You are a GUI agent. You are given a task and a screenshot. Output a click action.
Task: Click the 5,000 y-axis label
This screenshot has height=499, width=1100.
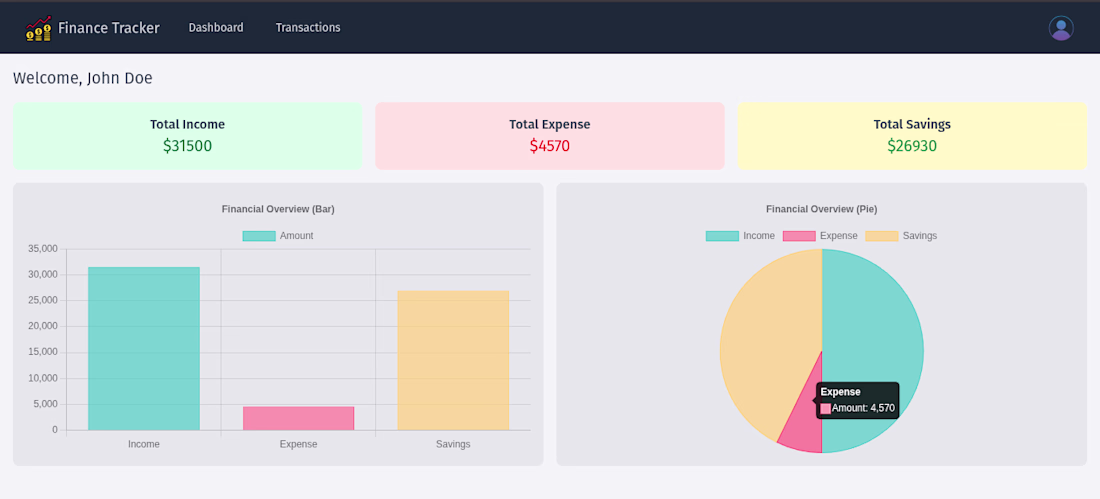pyautogui.click(x=46, y=404)
